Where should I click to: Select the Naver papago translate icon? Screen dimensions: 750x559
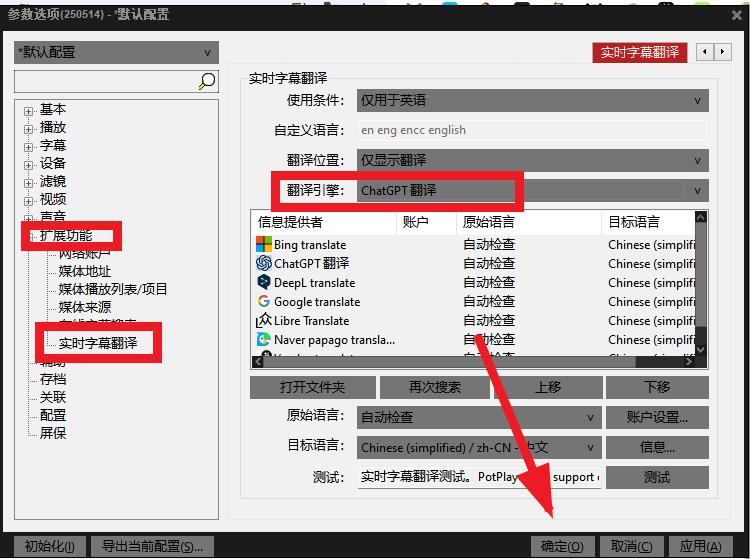(264, 340)
